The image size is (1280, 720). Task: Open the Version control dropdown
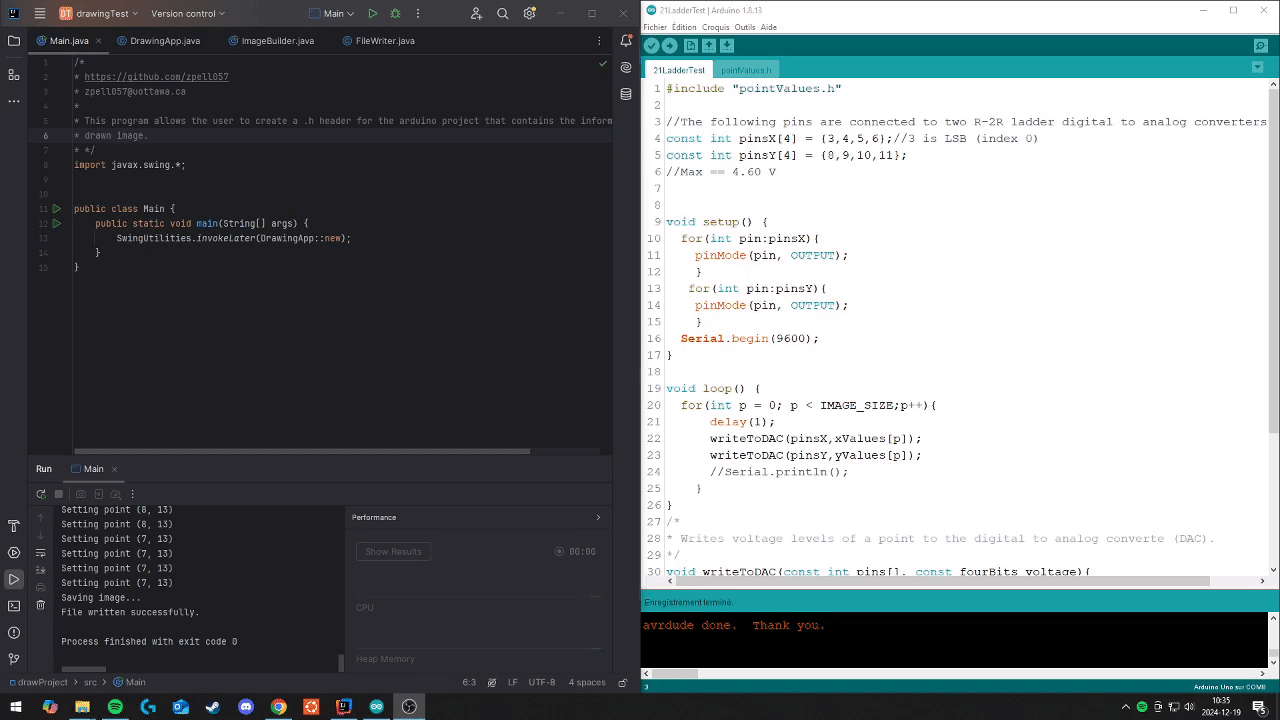point(188,14)
